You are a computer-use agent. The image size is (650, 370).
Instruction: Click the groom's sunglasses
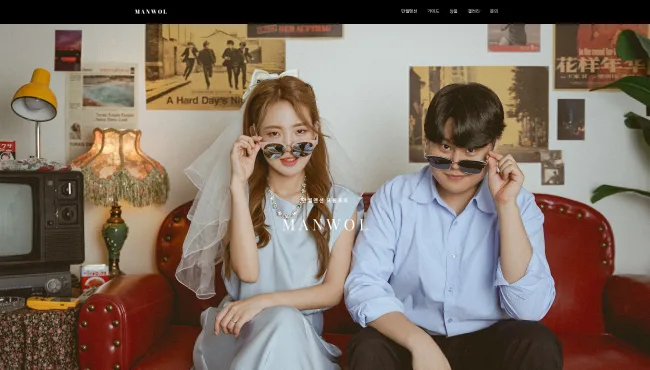click(x=456, y=164)
